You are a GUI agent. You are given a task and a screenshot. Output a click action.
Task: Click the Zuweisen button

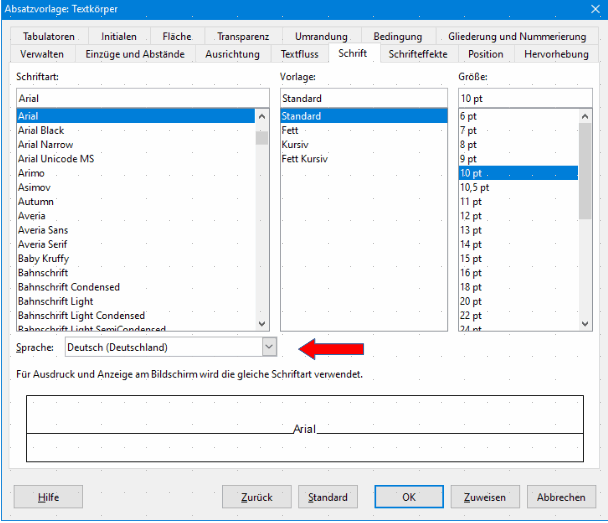[x=485, y=497]
